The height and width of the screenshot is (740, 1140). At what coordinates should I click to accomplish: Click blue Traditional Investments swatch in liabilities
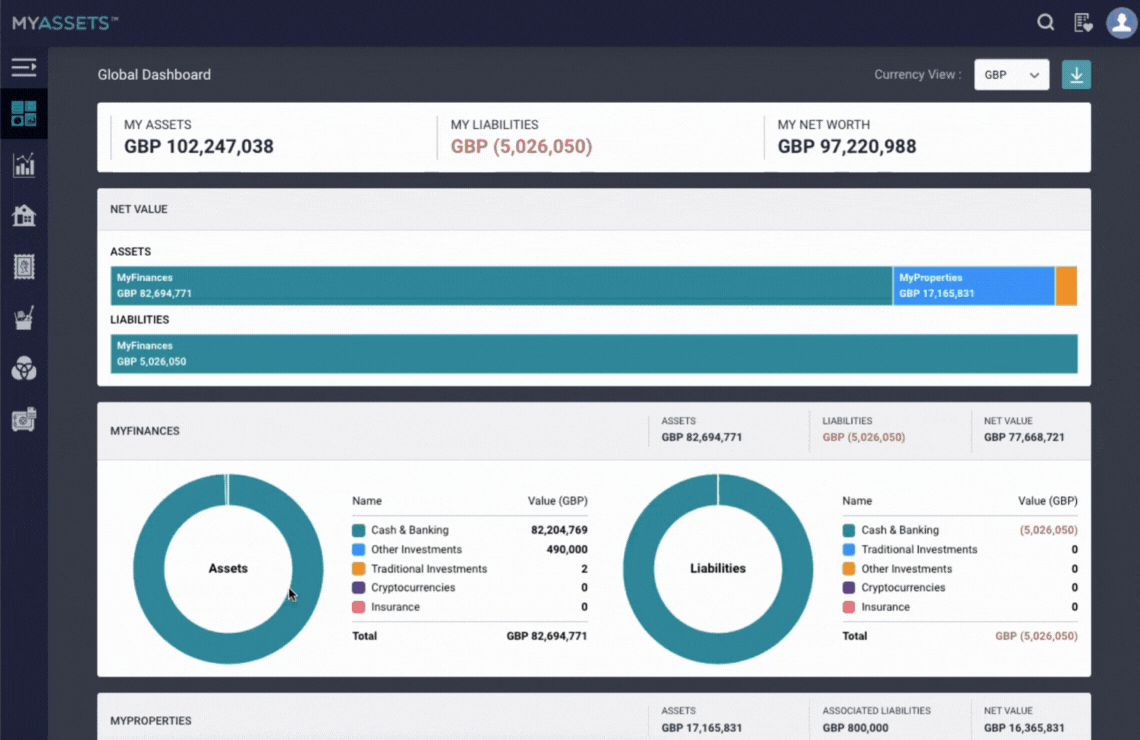click(848, 550)
